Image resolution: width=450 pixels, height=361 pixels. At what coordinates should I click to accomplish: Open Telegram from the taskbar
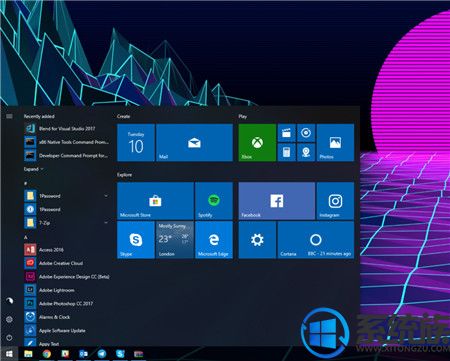click(x=102, y=354)
